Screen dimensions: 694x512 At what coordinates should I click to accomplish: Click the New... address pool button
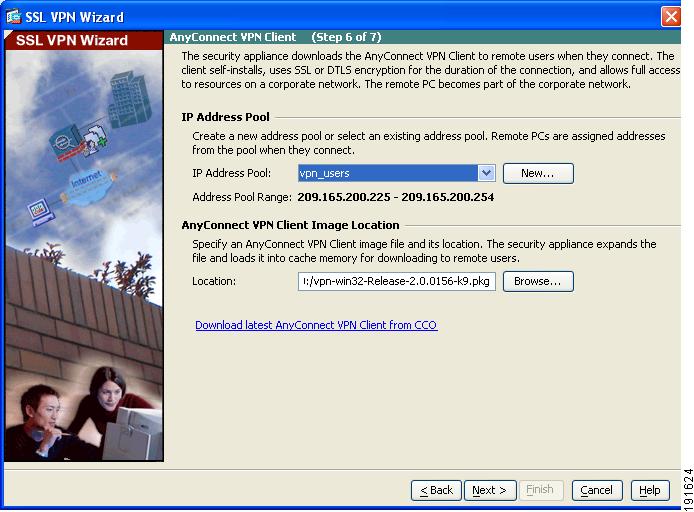click(538, 173)
